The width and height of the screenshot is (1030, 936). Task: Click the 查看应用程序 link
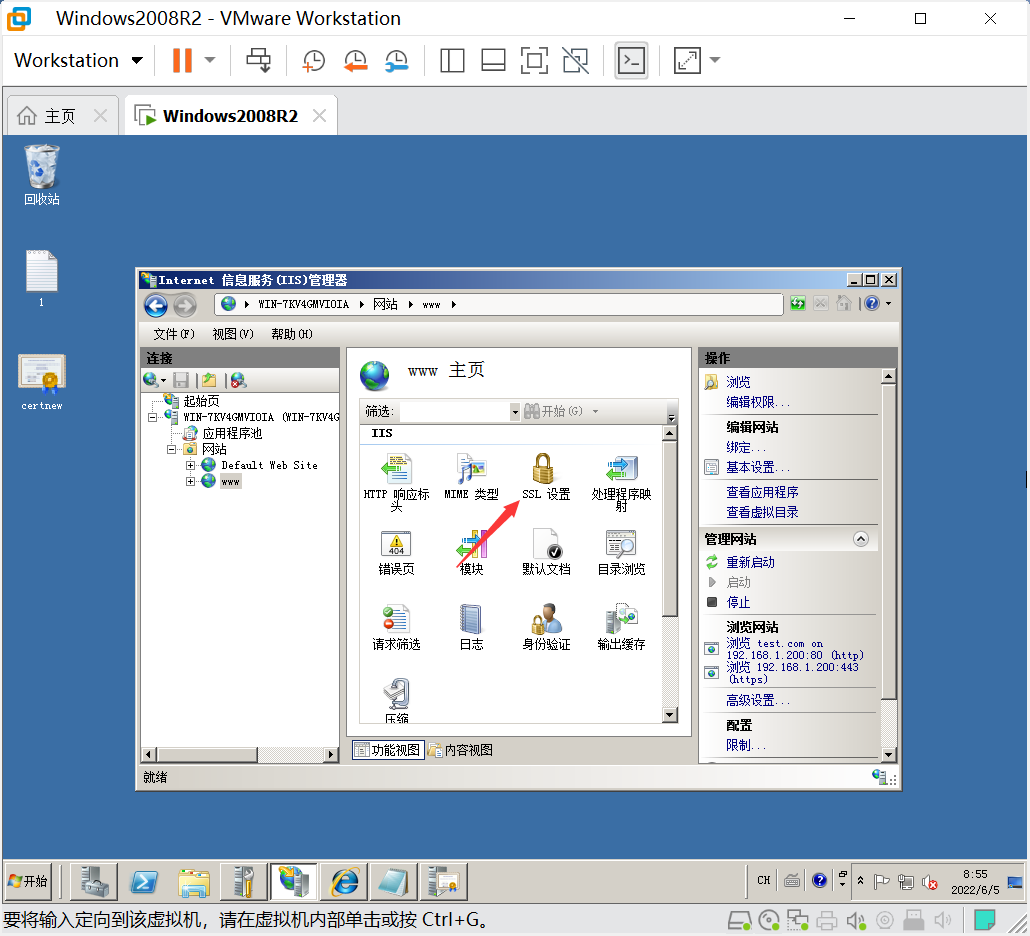point(762,492)
